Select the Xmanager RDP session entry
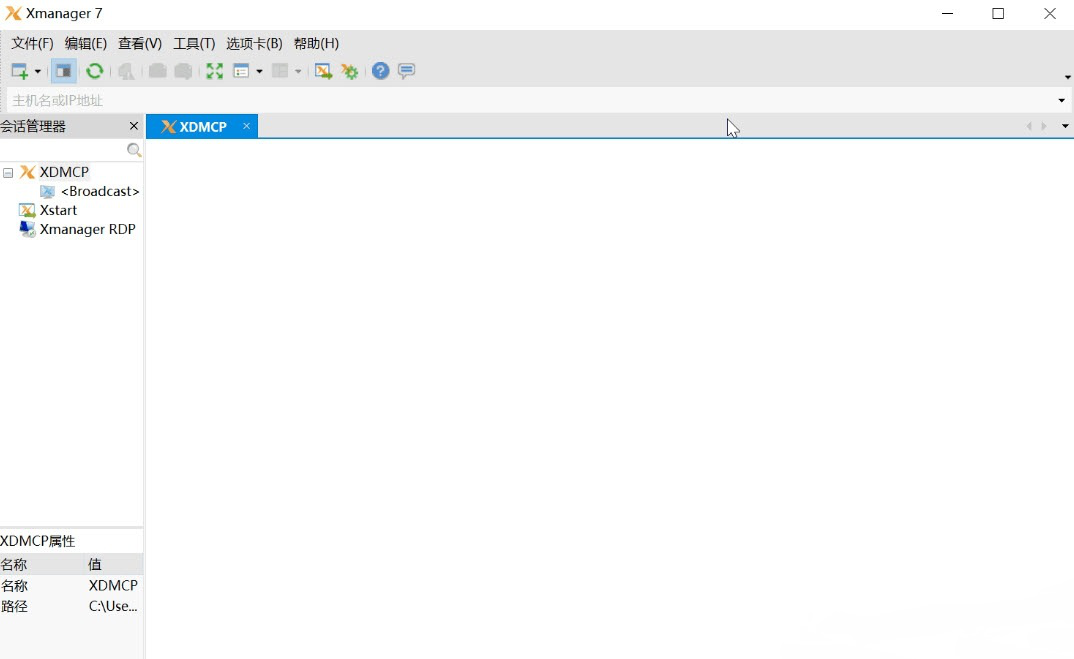This screenshot has width=1074, height=659. point(87,229)
